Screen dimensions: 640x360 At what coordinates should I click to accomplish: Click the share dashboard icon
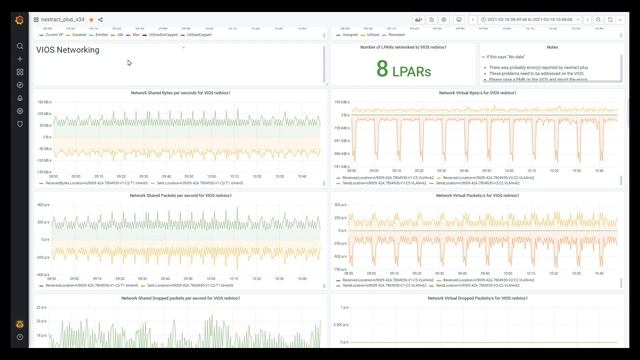(x=100, y=20)
